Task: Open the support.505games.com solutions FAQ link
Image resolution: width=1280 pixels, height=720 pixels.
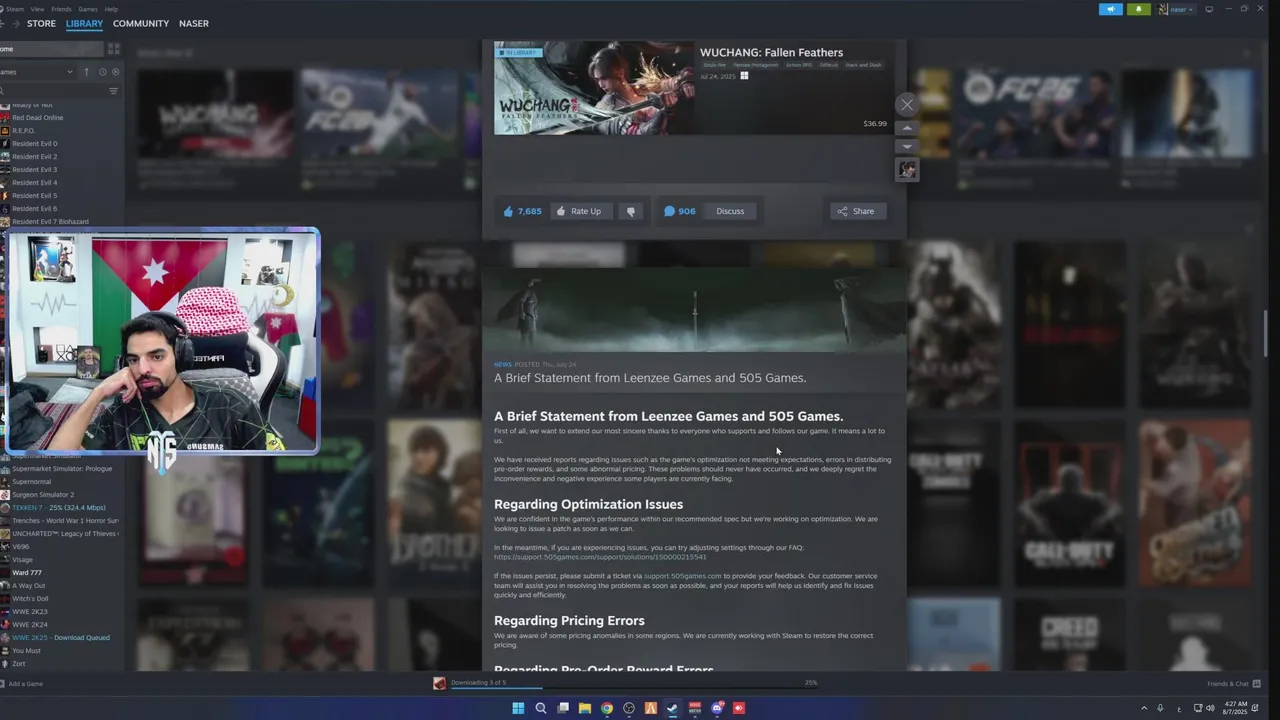Action: tap(600, 557)
